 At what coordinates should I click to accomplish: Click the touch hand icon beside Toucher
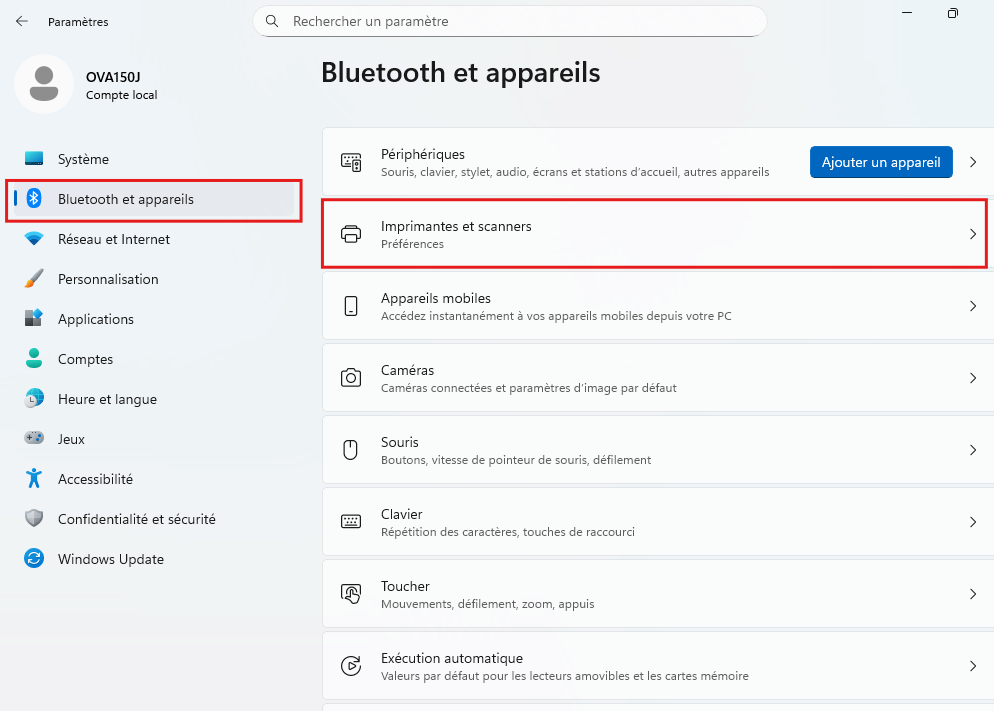(351, 594)
